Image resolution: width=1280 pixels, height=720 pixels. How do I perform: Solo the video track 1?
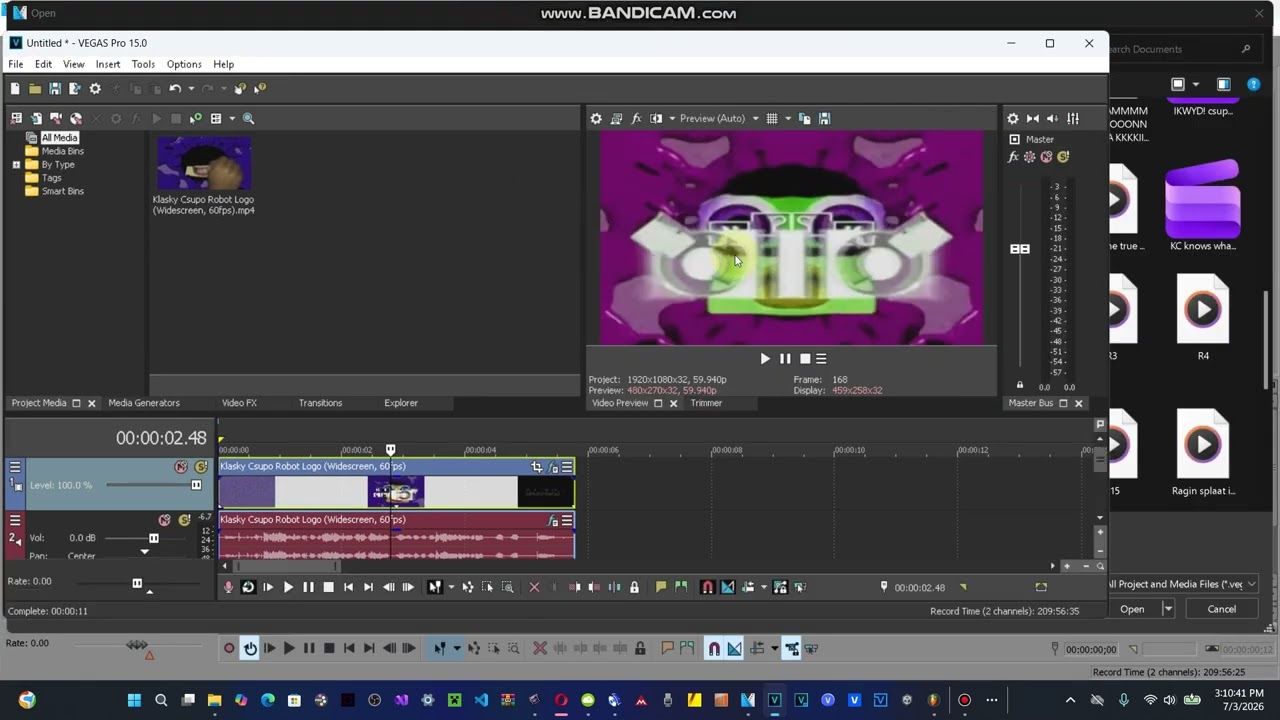point(201,467)
